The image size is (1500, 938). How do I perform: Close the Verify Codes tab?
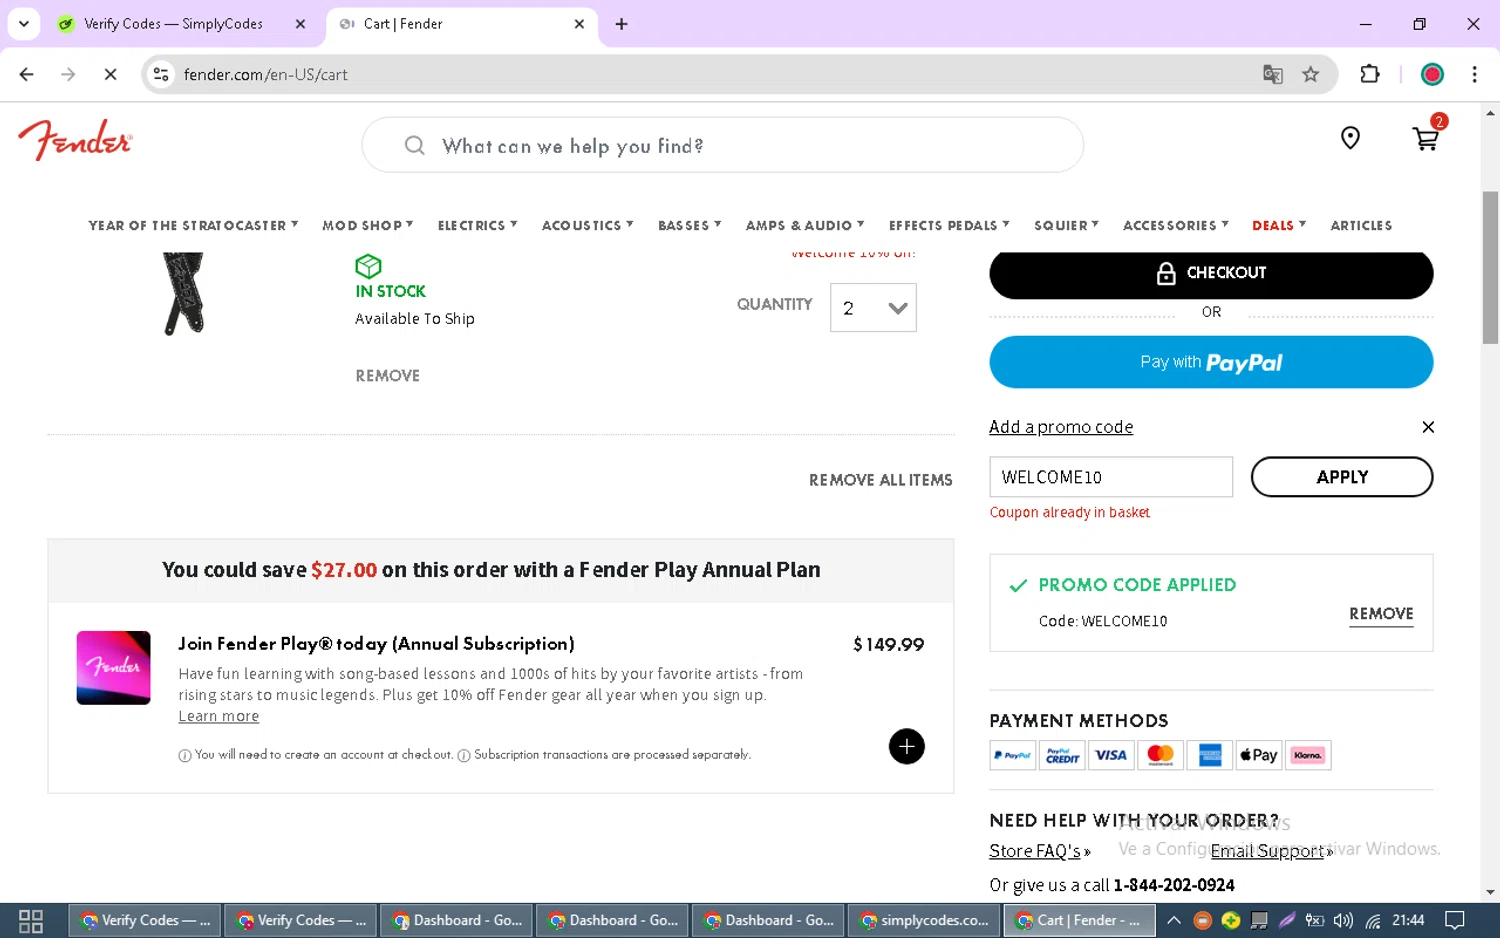click(300, 24)
